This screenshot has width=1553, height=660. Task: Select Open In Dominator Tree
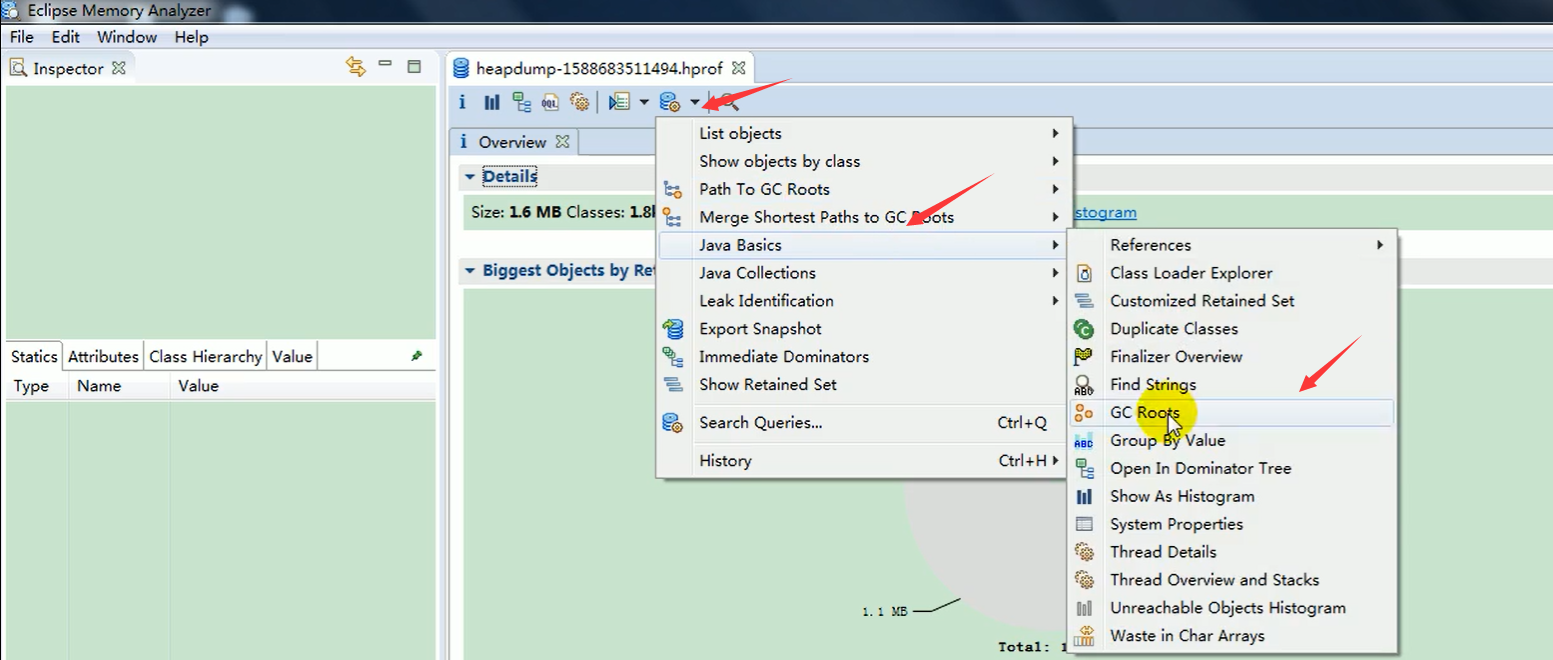point(1232,469)
